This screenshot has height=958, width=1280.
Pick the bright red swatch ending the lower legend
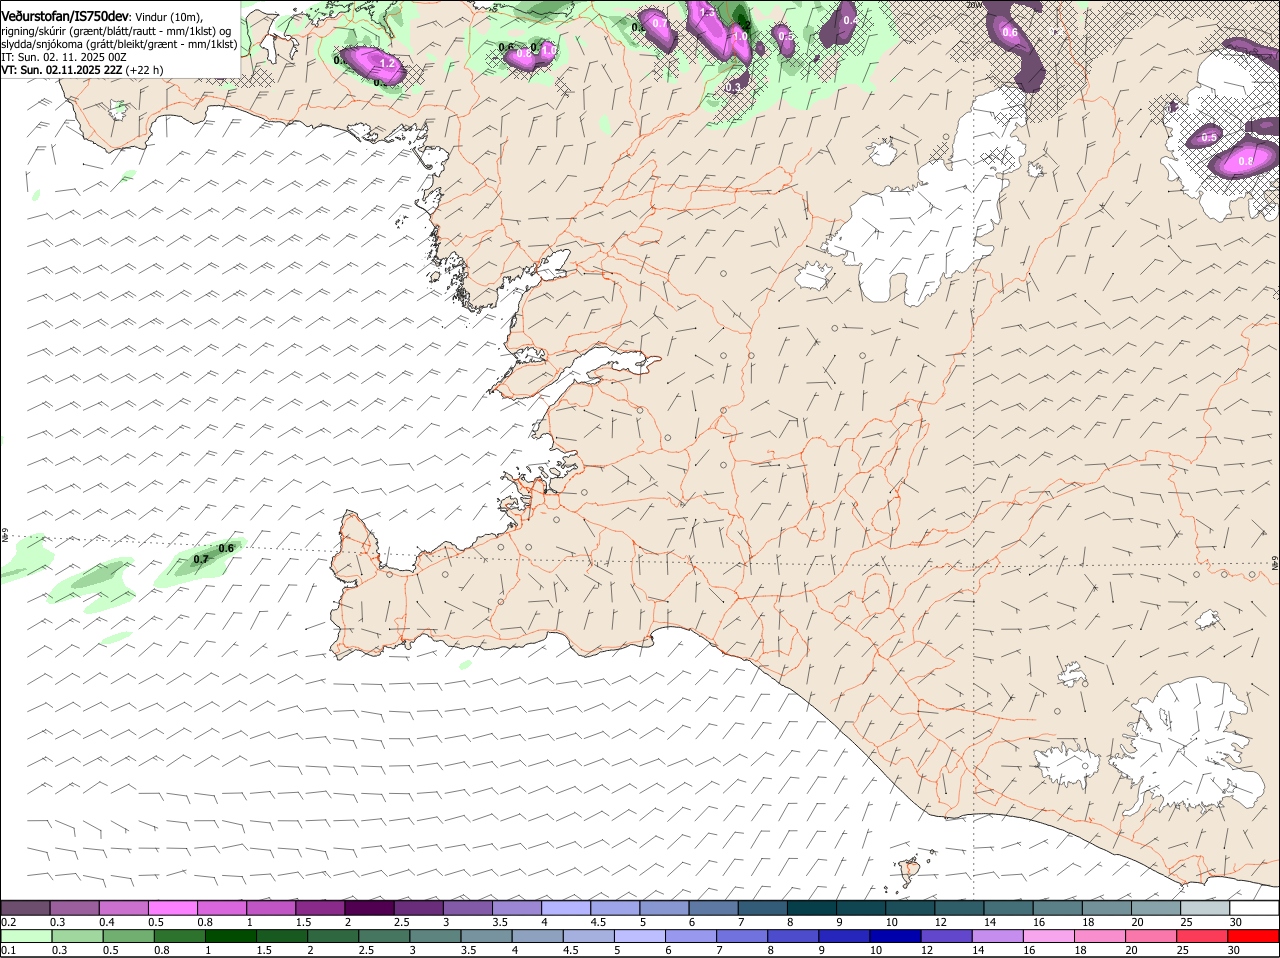point(1254,936)
